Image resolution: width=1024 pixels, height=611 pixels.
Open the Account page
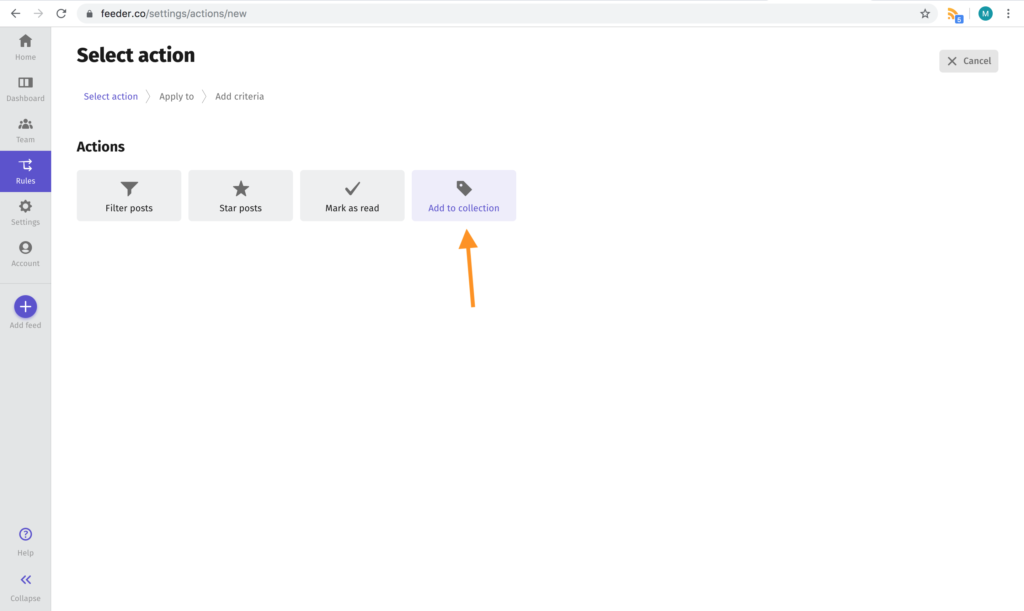click(25, 254)
